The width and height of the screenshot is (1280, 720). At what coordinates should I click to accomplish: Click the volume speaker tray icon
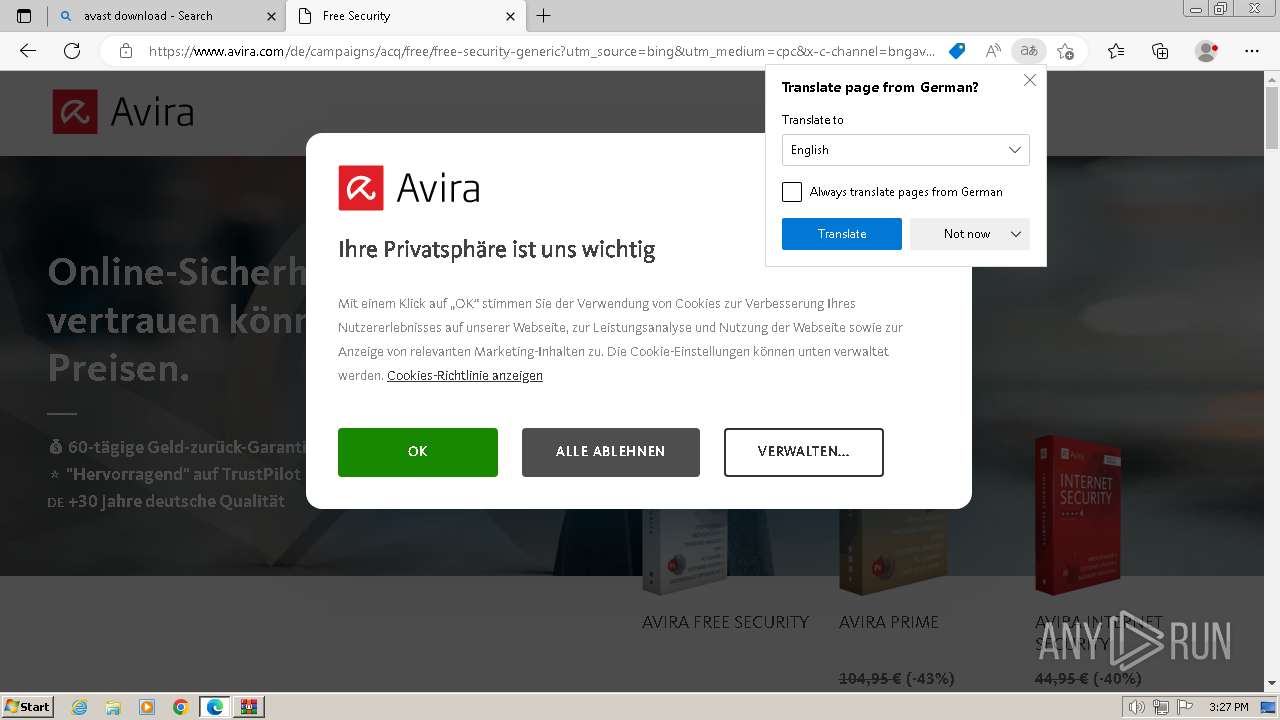[x=1137, y=708]
